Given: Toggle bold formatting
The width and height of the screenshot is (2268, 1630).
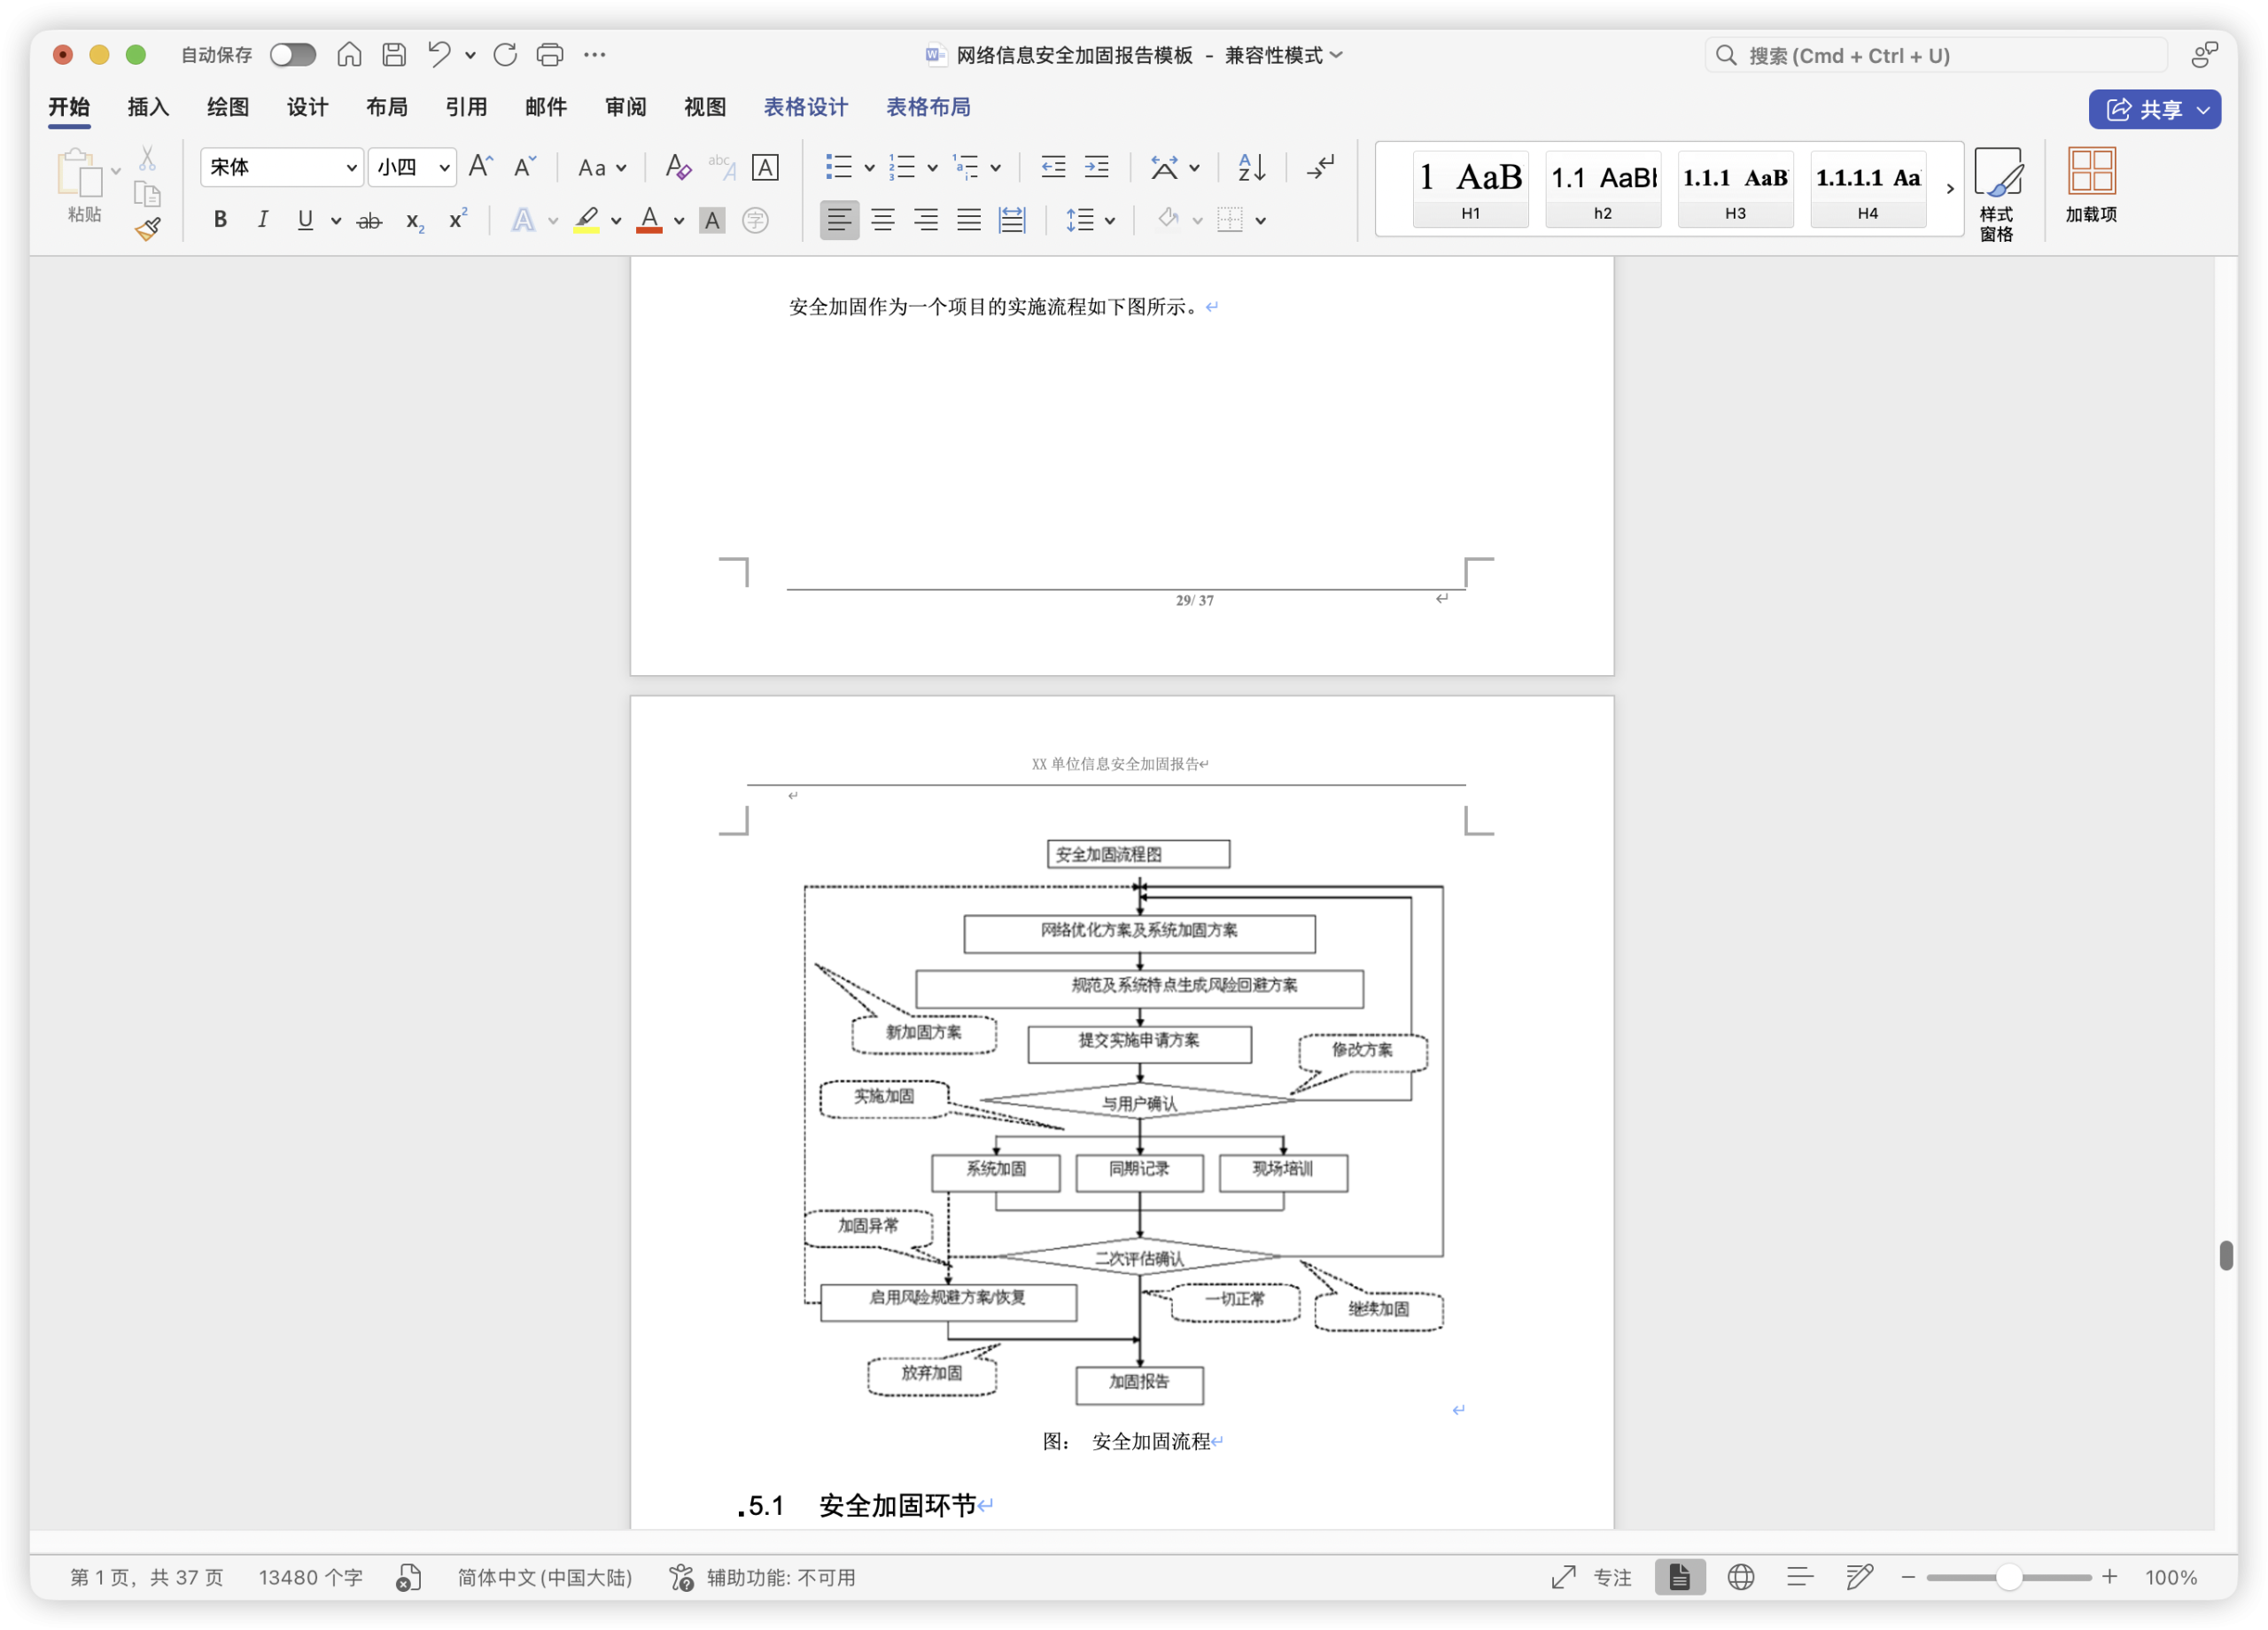Looking at the screenshot, I should pyautogui.click(x=220, y=220).
